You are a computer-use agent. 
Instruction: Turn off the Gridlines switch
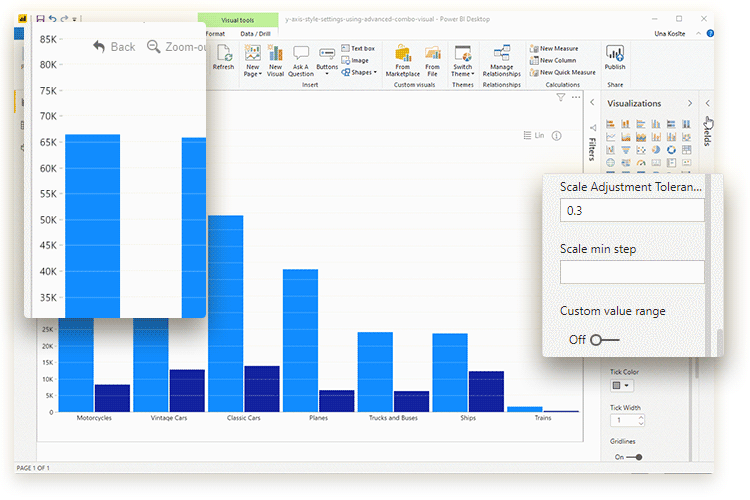[x=635, y=457]
